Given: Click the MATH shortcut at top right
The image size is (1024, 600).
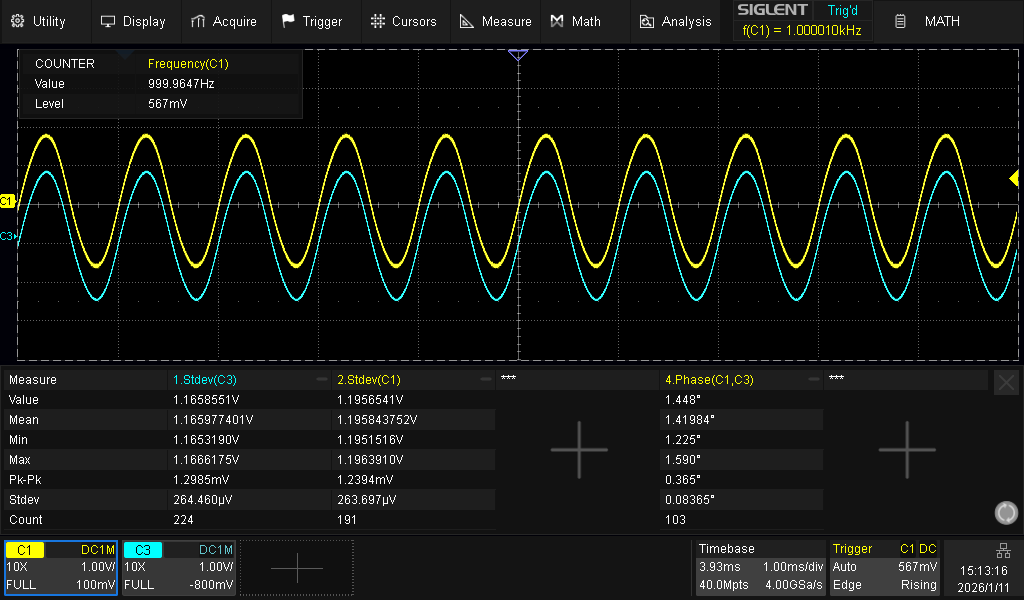Looking at the screenshot, I should pyautogui.click(x=929, y=21).
